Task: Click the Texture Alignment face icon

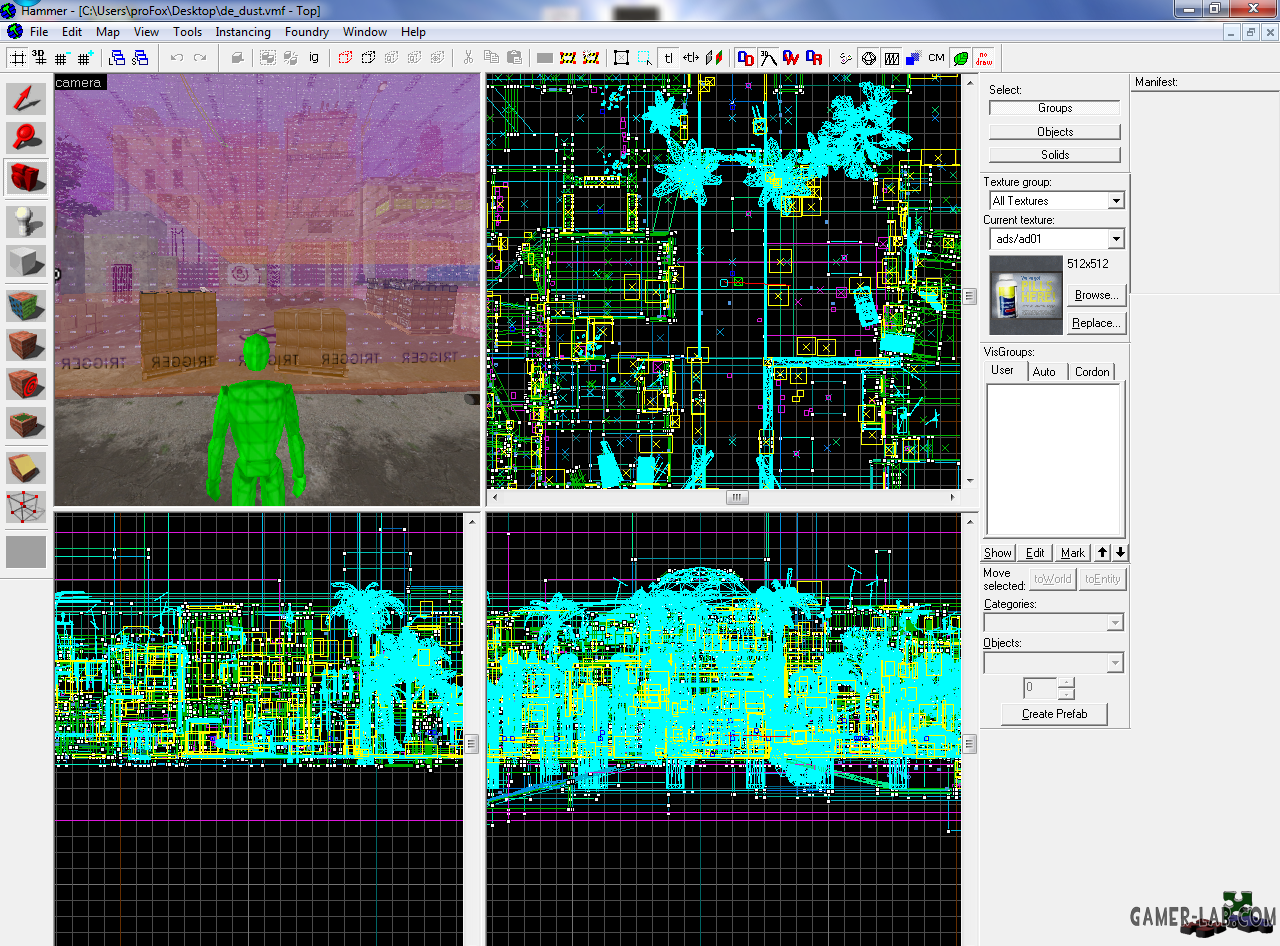Action: tap(714, 58)
